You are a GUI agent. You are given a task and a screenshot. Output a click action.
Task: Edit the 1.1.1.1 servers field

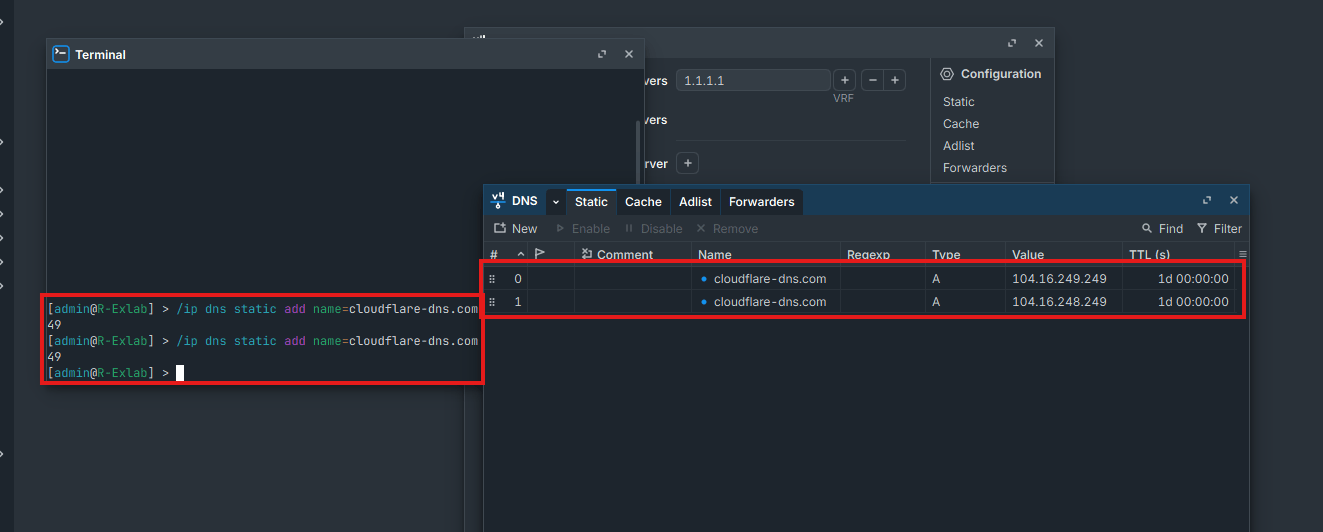[x=753, y=80]
